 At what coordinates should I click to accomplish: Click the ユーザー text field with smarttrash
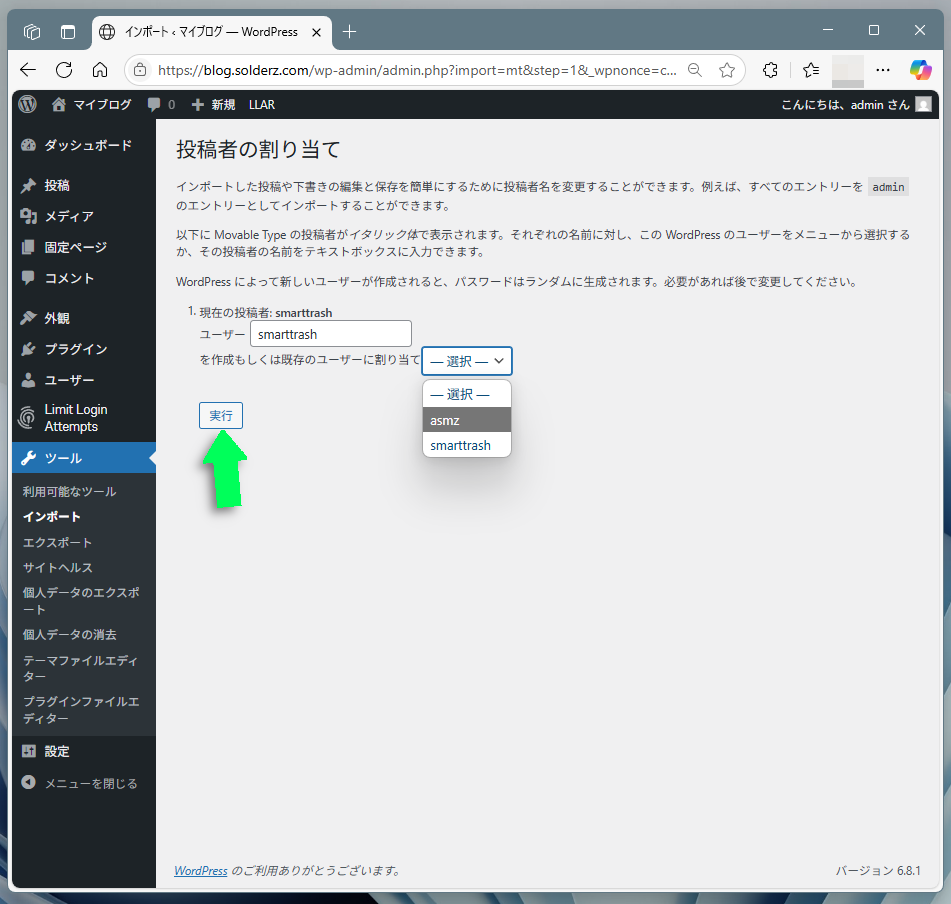click(330, 334)
